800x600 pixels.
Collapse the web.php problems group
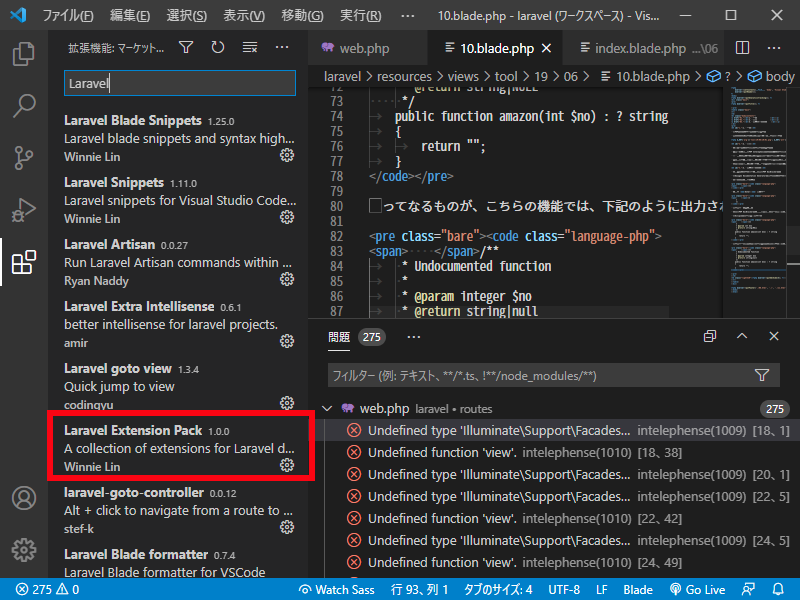(327, 409)
